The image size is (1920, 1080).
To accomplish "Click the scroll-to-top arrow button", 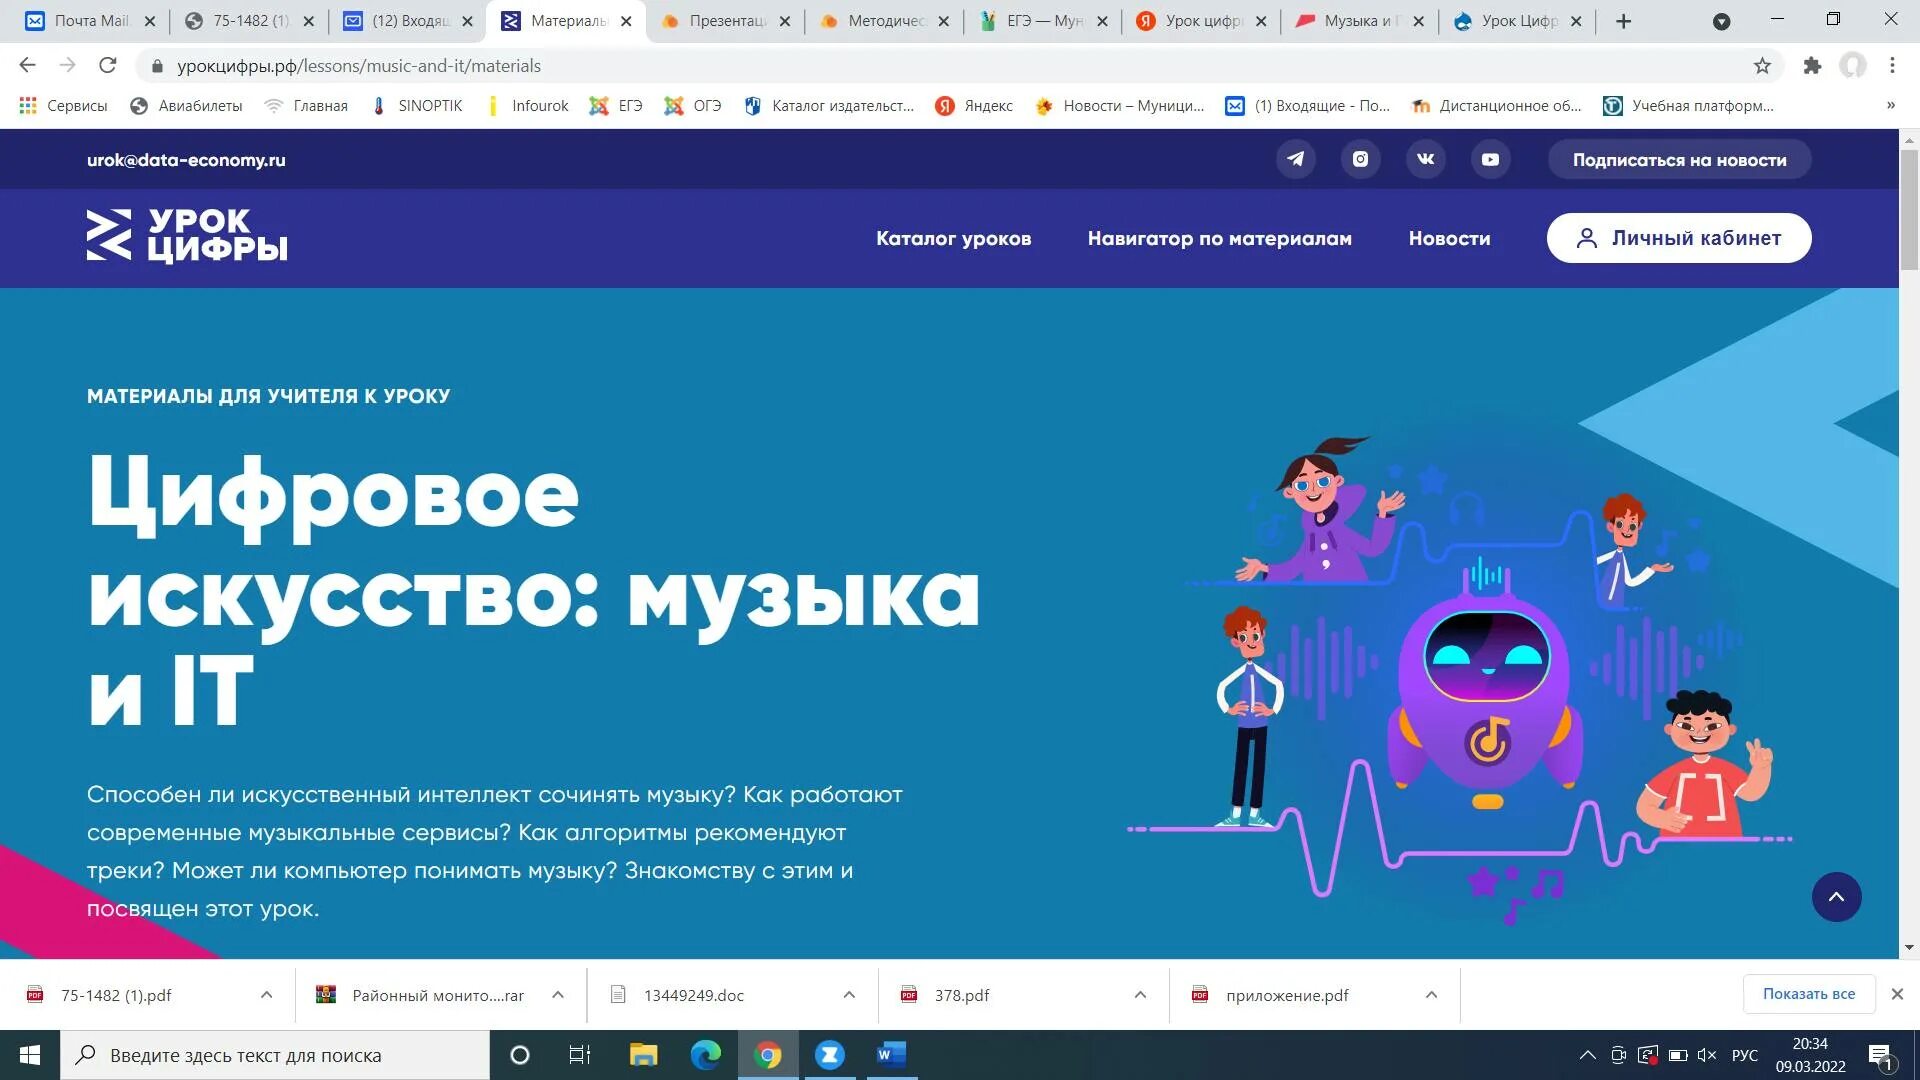I will (x=1839, y=897).
